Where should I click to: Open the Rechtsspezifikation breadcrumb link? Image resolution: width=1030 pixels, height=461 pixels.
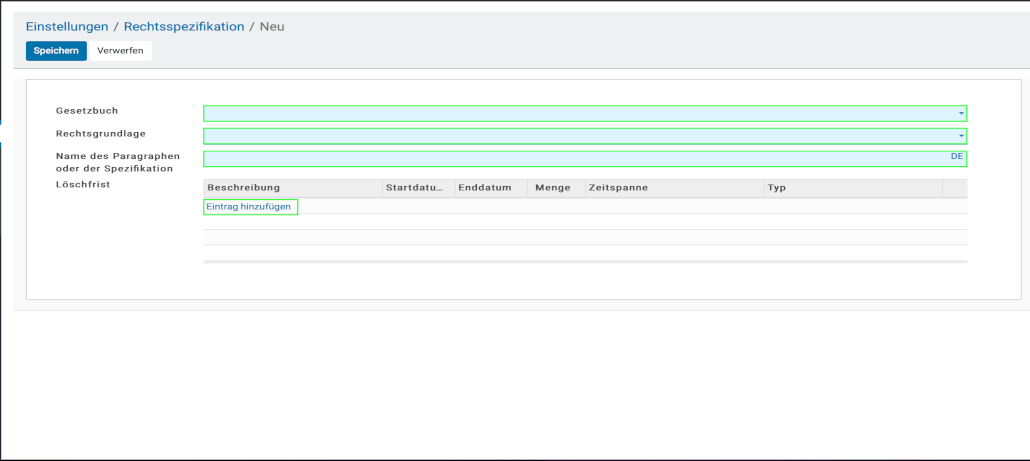point(184,27)
